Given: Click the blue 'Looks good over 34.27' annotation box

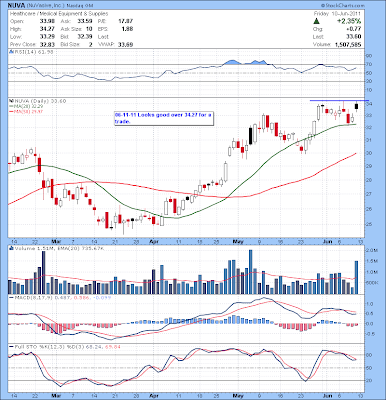Looking at the screenshot, I should 164,118.
